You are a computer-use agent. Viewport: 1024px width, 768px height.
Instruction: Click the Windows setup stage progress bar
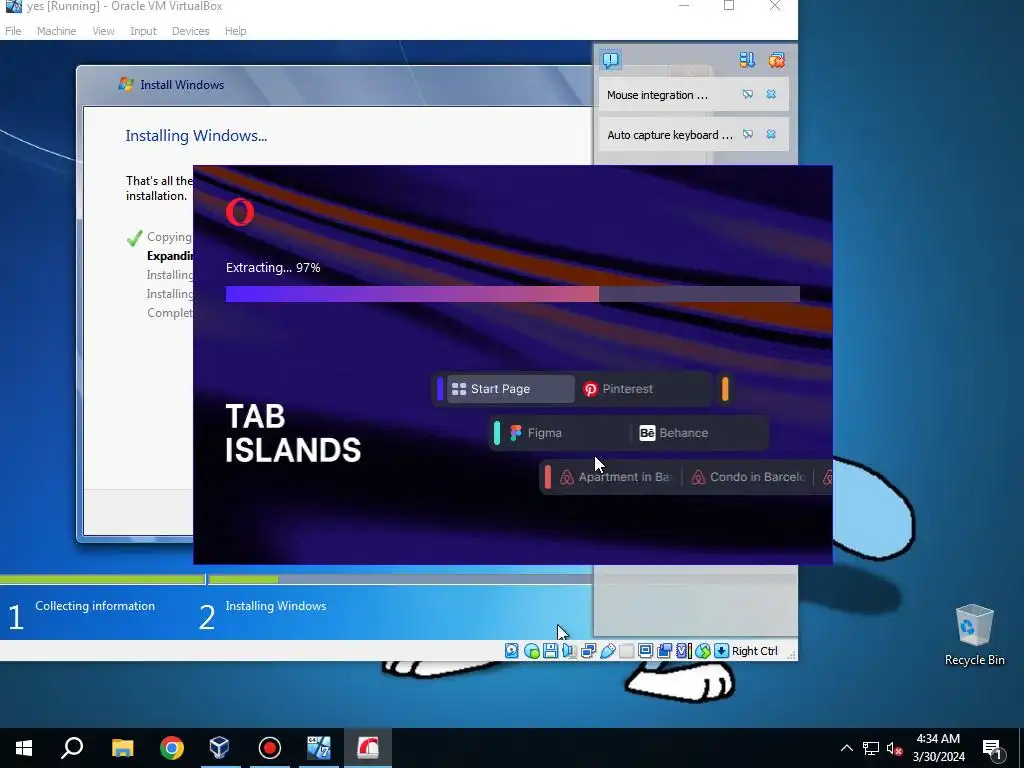[296, 579]
